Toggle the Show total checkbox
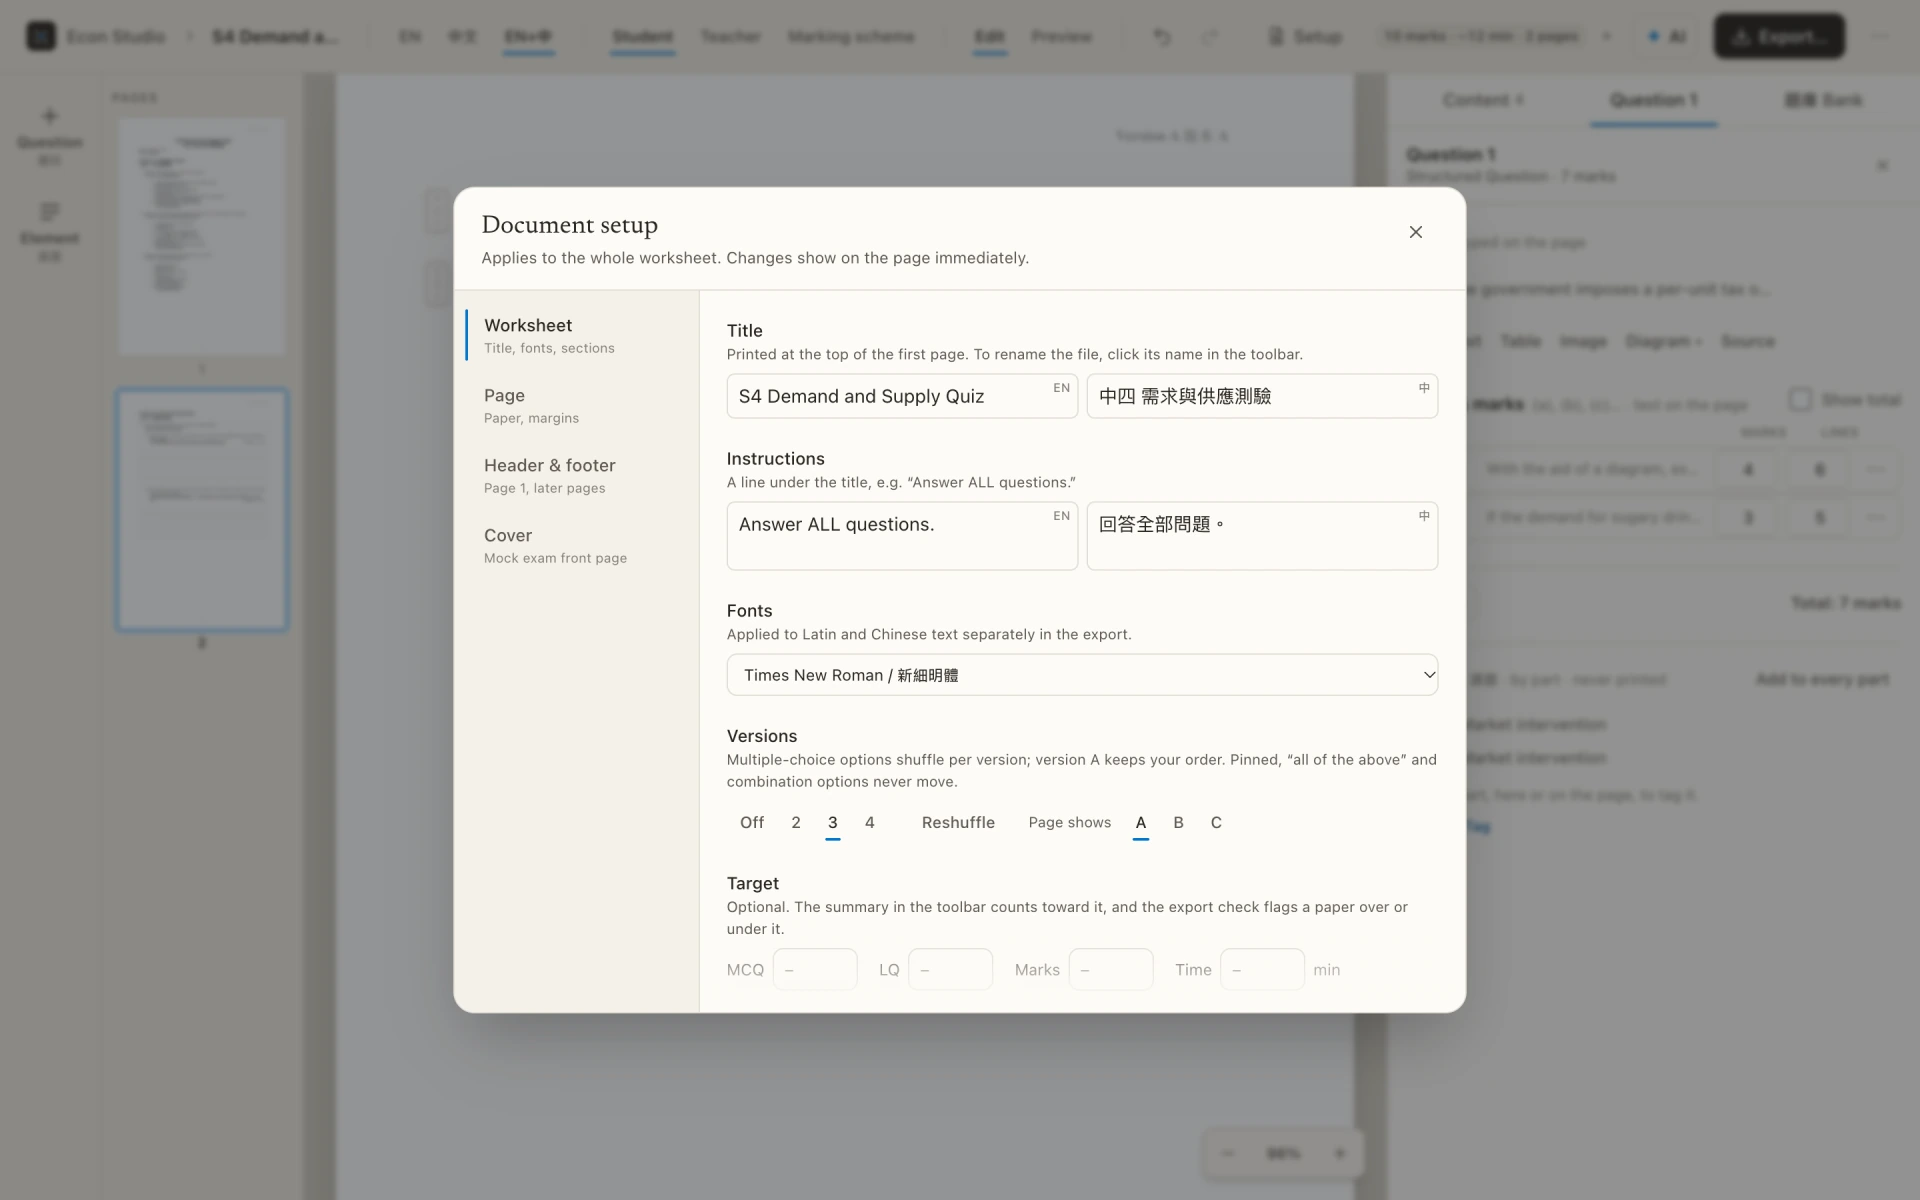Screen dimensions: 1920x1200 click(1800, 400)
